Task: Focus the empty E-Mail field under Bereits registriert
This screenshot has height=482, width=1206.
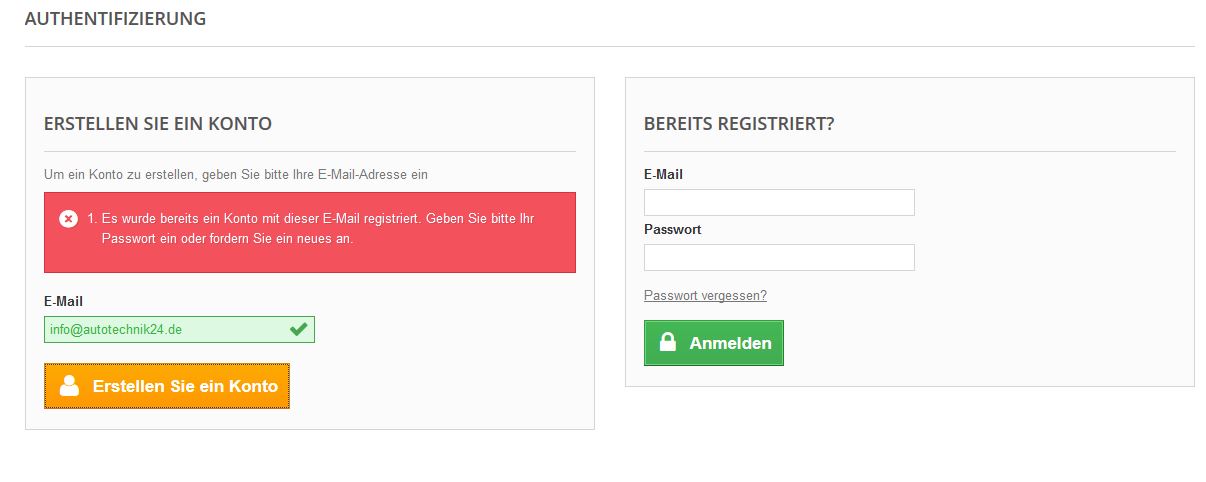Action: pos(779,202)
